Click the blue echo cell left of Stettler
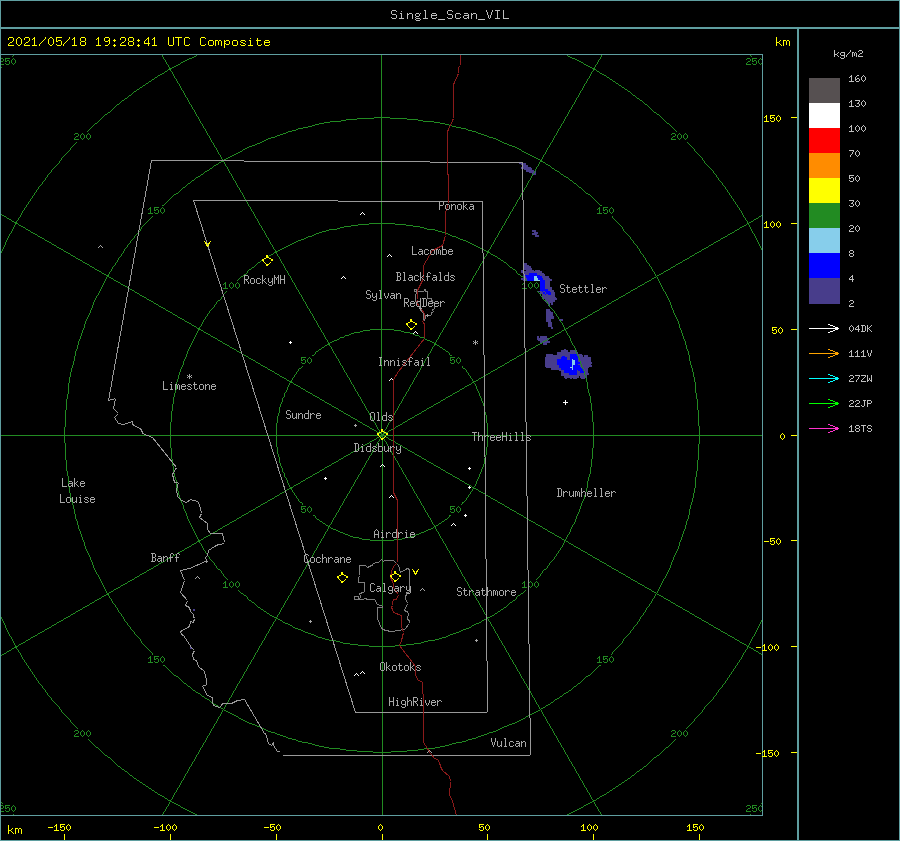 coord(540,284)
